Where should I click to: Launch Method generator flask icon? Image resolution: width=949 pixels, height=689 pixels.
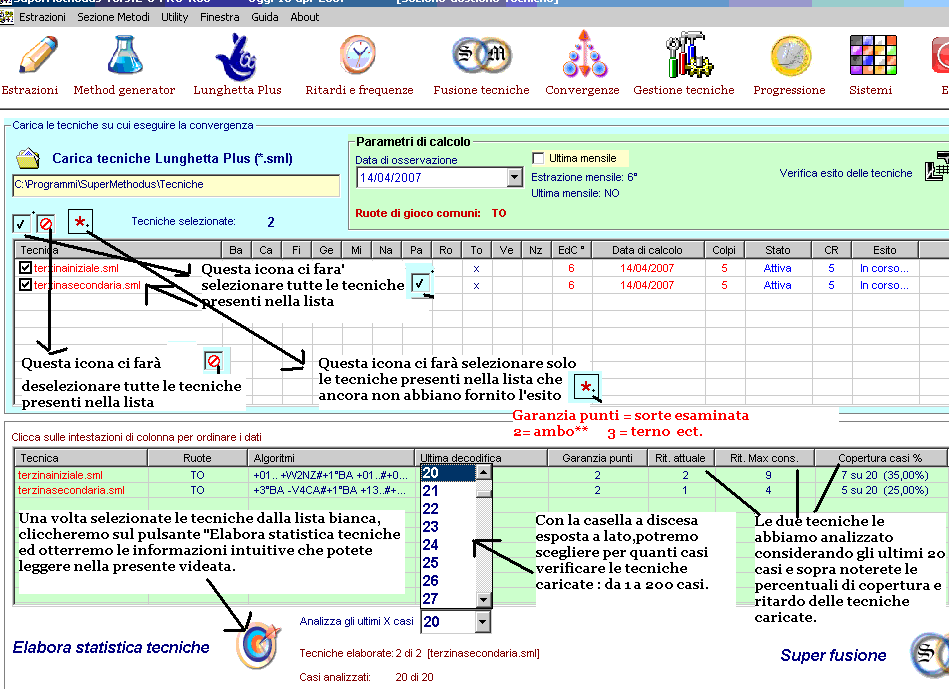click(125, 55)
